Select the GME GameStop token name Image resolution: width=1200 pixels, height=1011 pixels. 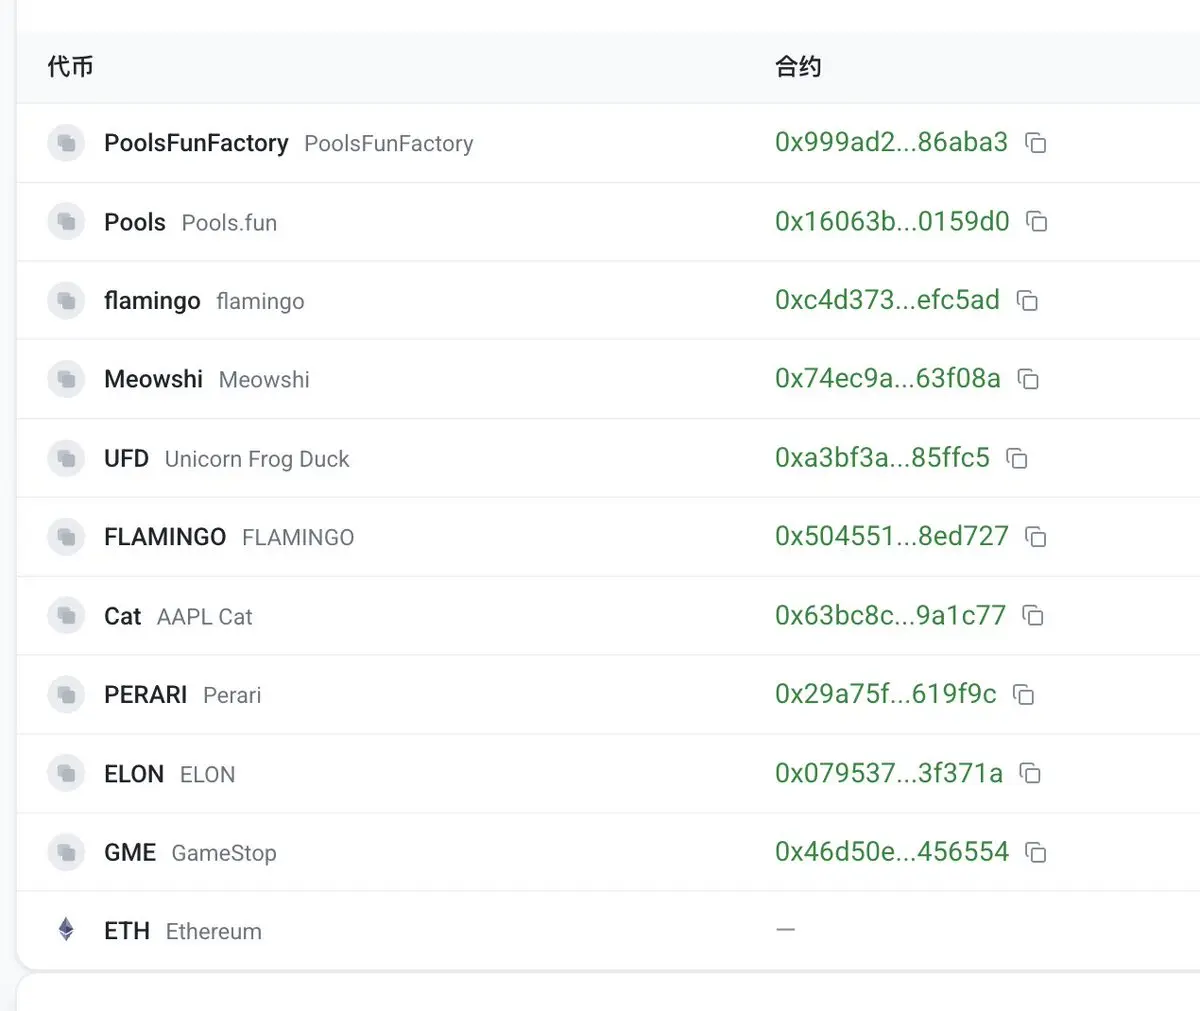[x=190, y=853]
